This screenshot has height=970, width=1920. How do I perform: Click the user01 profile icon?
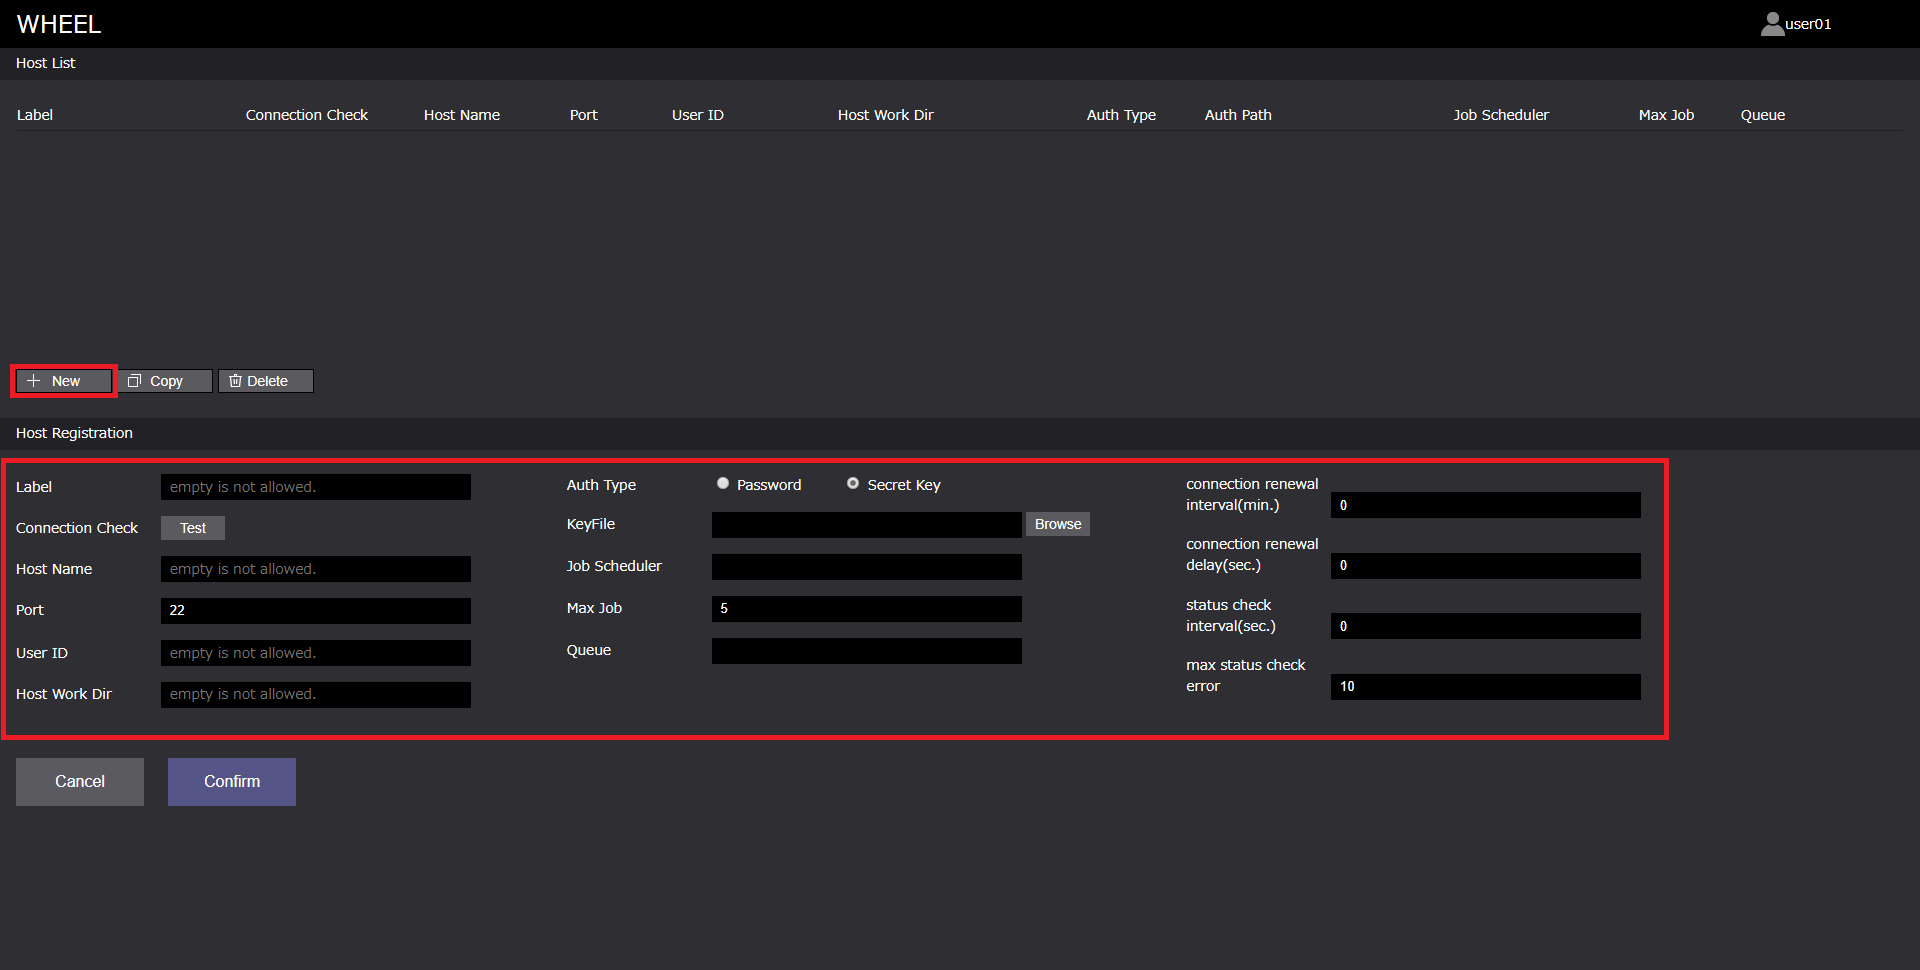(x=1772, y=24)
